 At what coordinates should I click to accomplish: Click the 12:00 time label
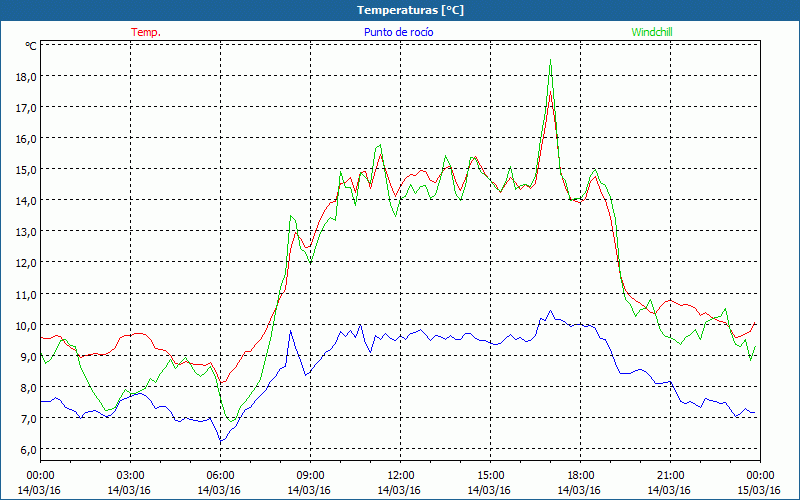click(399, 476)
